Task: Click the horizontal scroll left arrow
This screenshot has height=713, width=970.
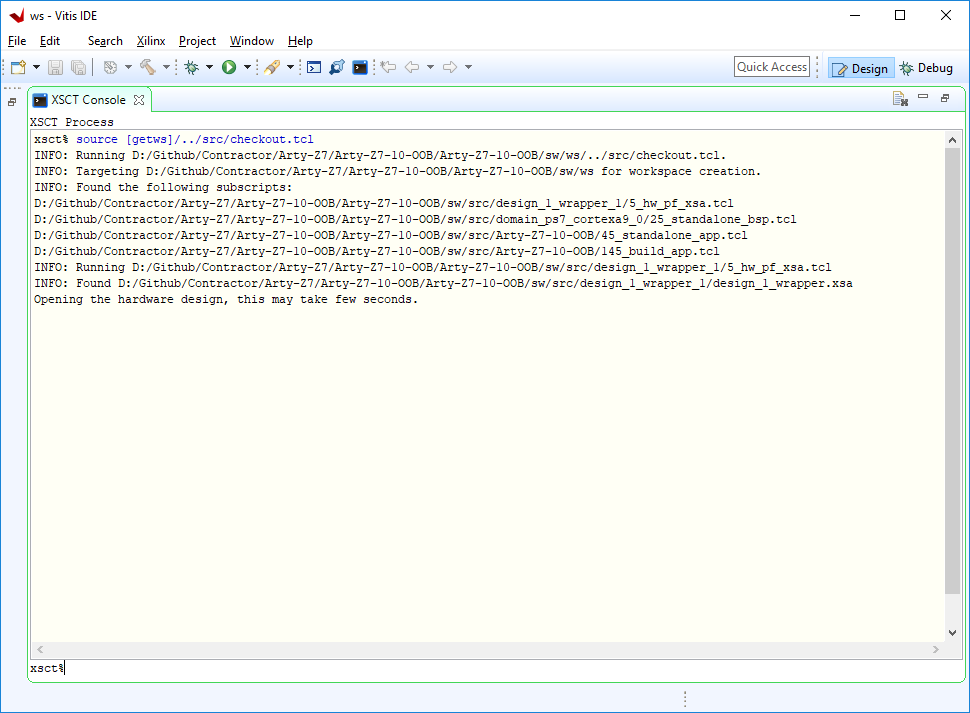Action: pos(40,649)
